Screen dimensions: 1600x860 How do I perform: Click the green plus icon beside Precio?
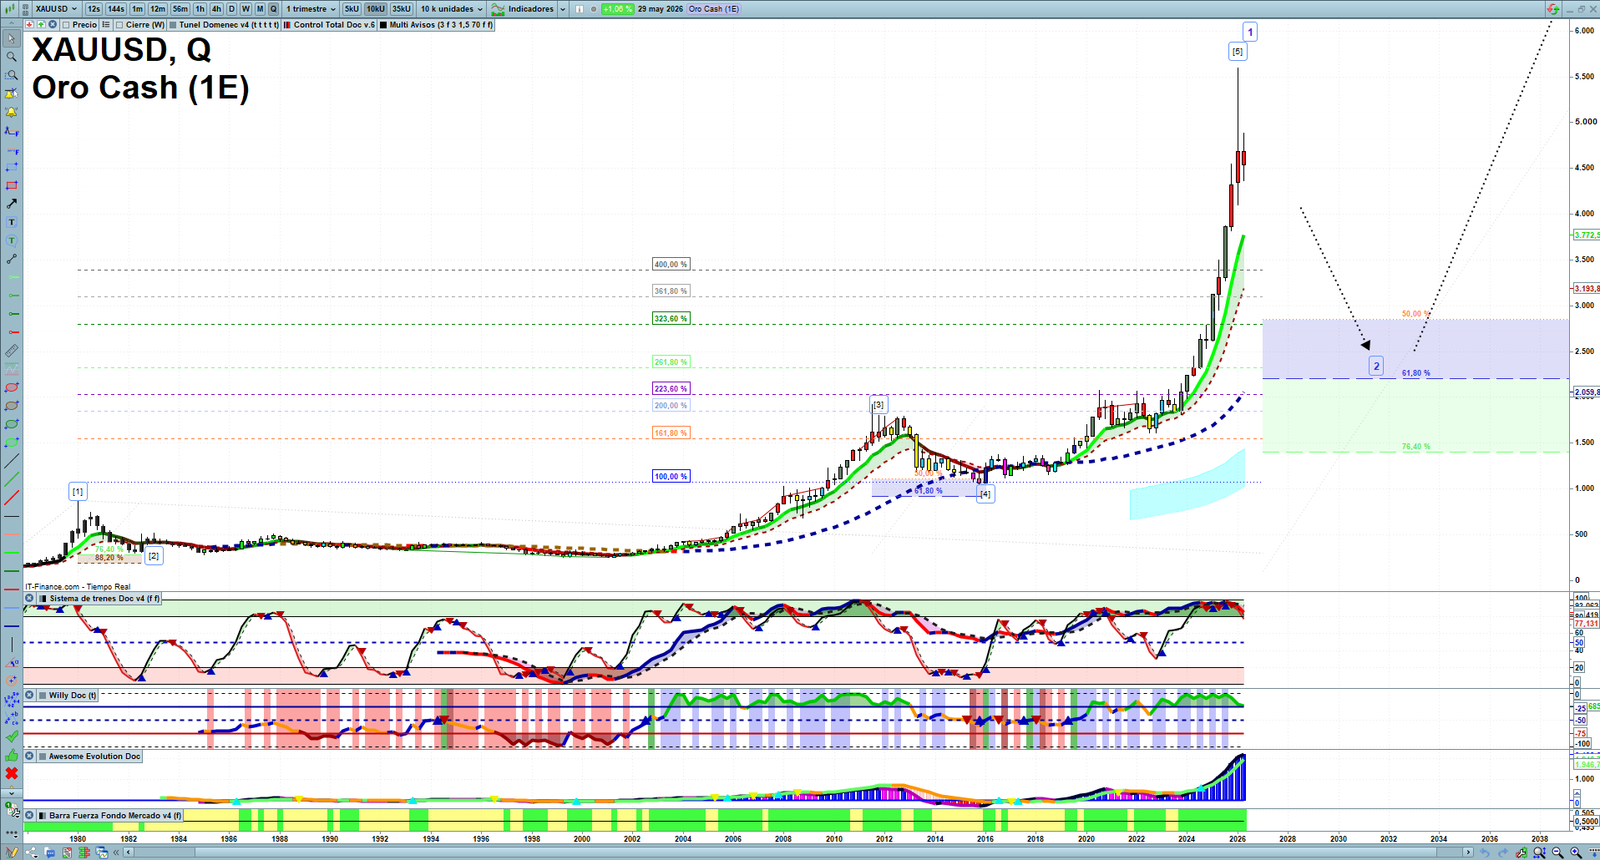click(x=41, y=24)
